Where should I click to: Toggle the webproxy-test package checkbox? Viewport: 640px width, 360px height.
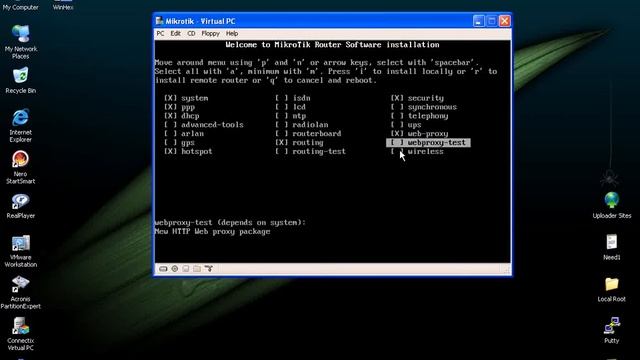(x=397, y=142)
